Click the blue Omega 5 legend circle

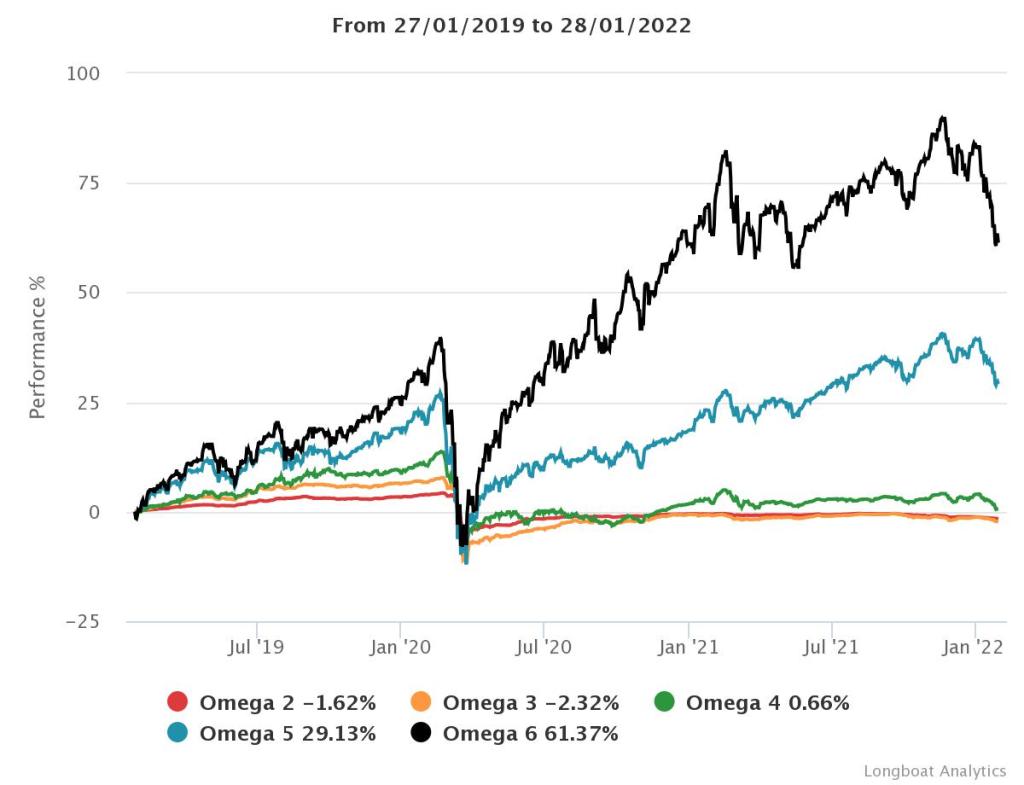click(x=178, y=733)
